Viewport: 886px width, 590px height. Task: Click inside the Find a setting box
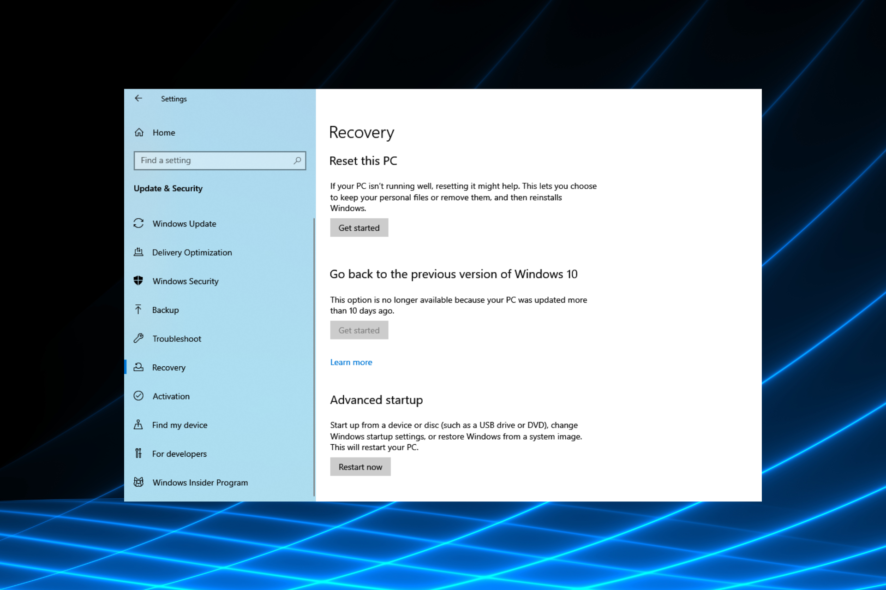tap(220, 160)
